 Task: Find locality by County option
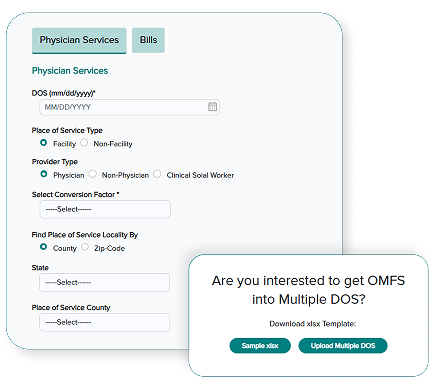tap(43, 247)
